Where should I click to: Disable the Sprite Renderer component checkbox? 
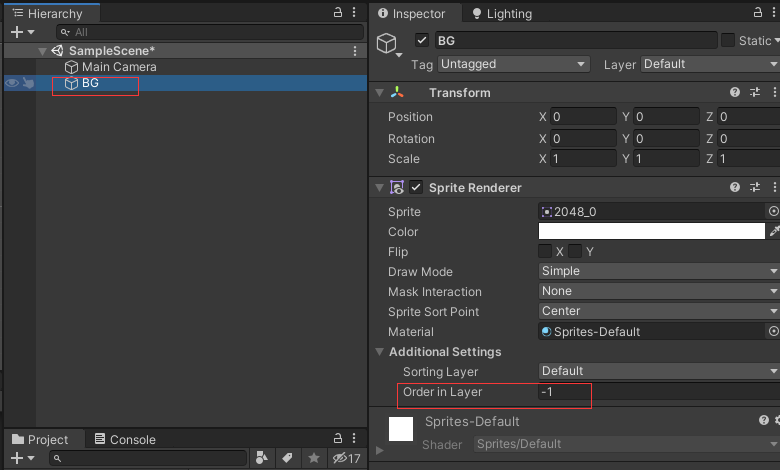pos(416,188)
